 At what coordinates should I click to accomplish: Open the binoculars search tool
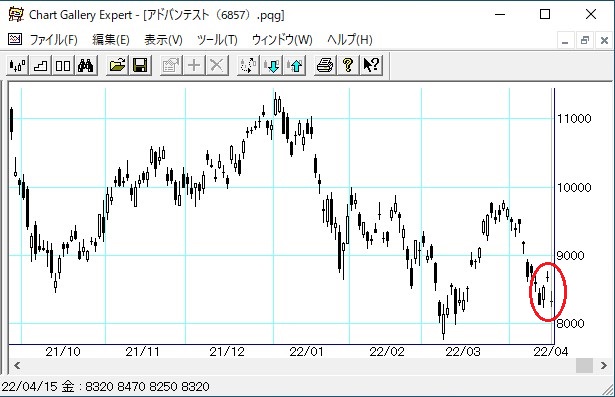pos(86,65)
